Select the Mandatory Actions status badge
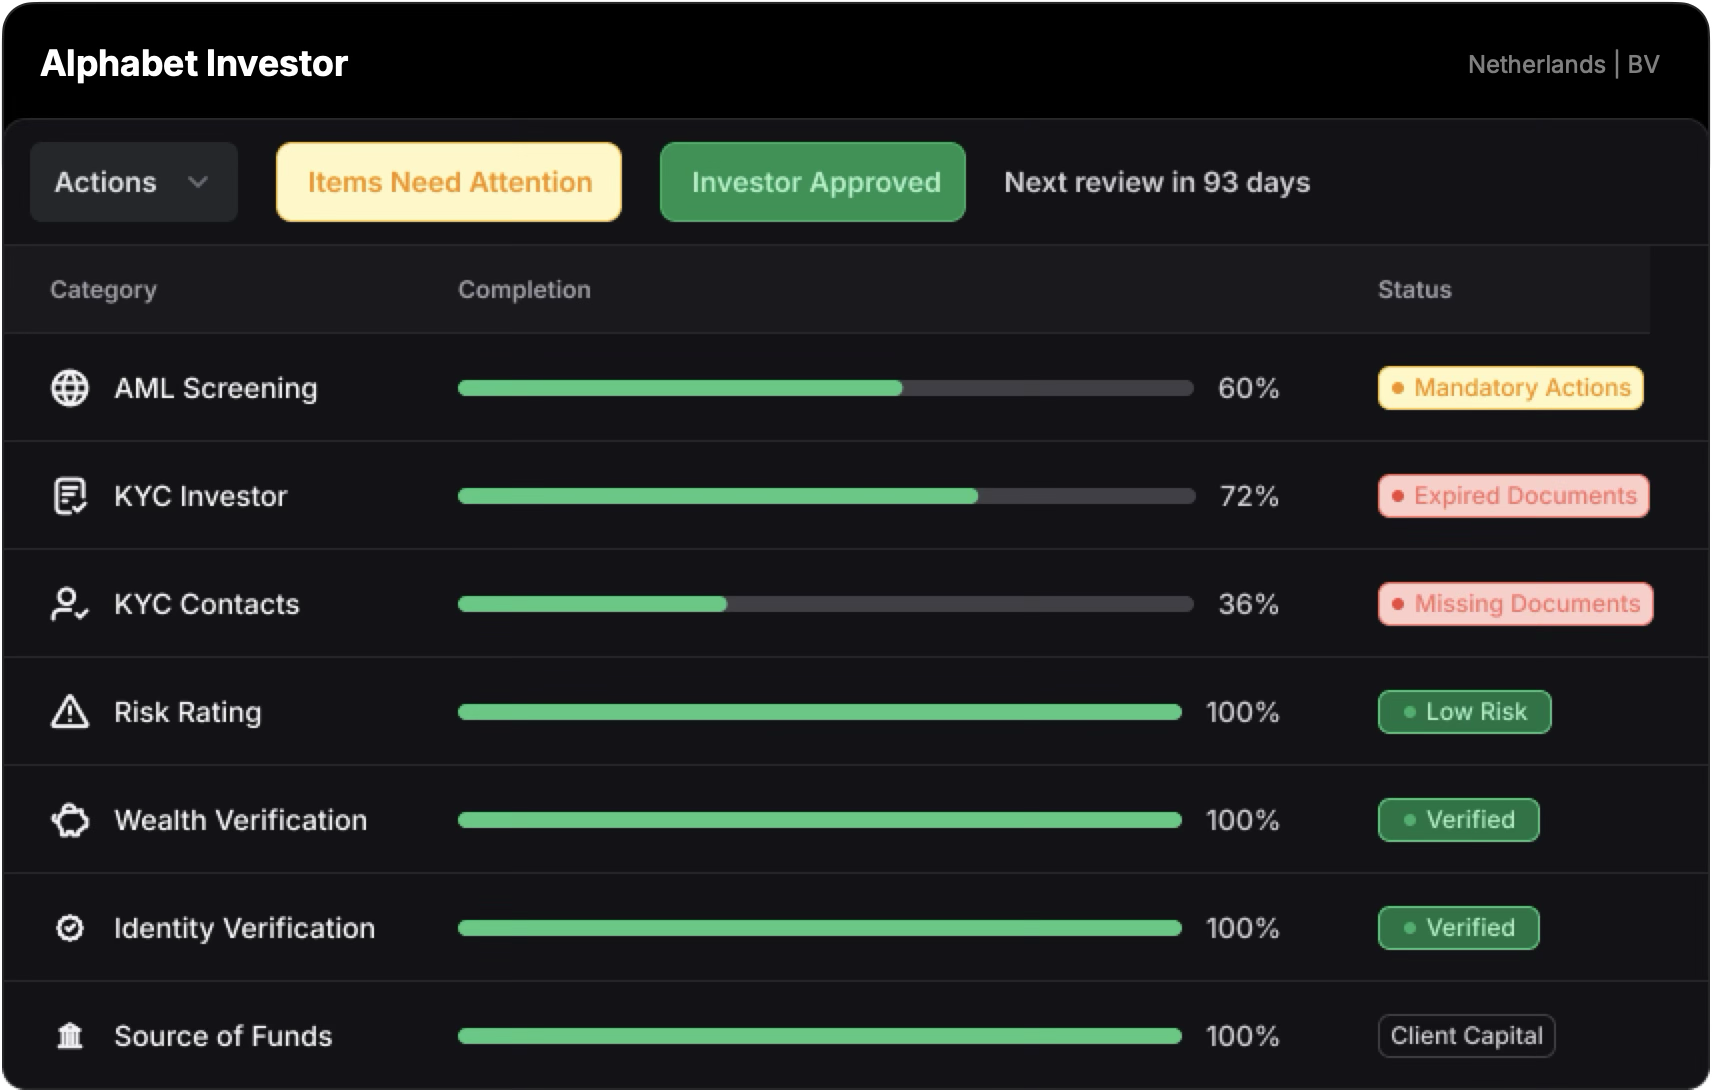 pyautogui.click(x=1510, y=388)
